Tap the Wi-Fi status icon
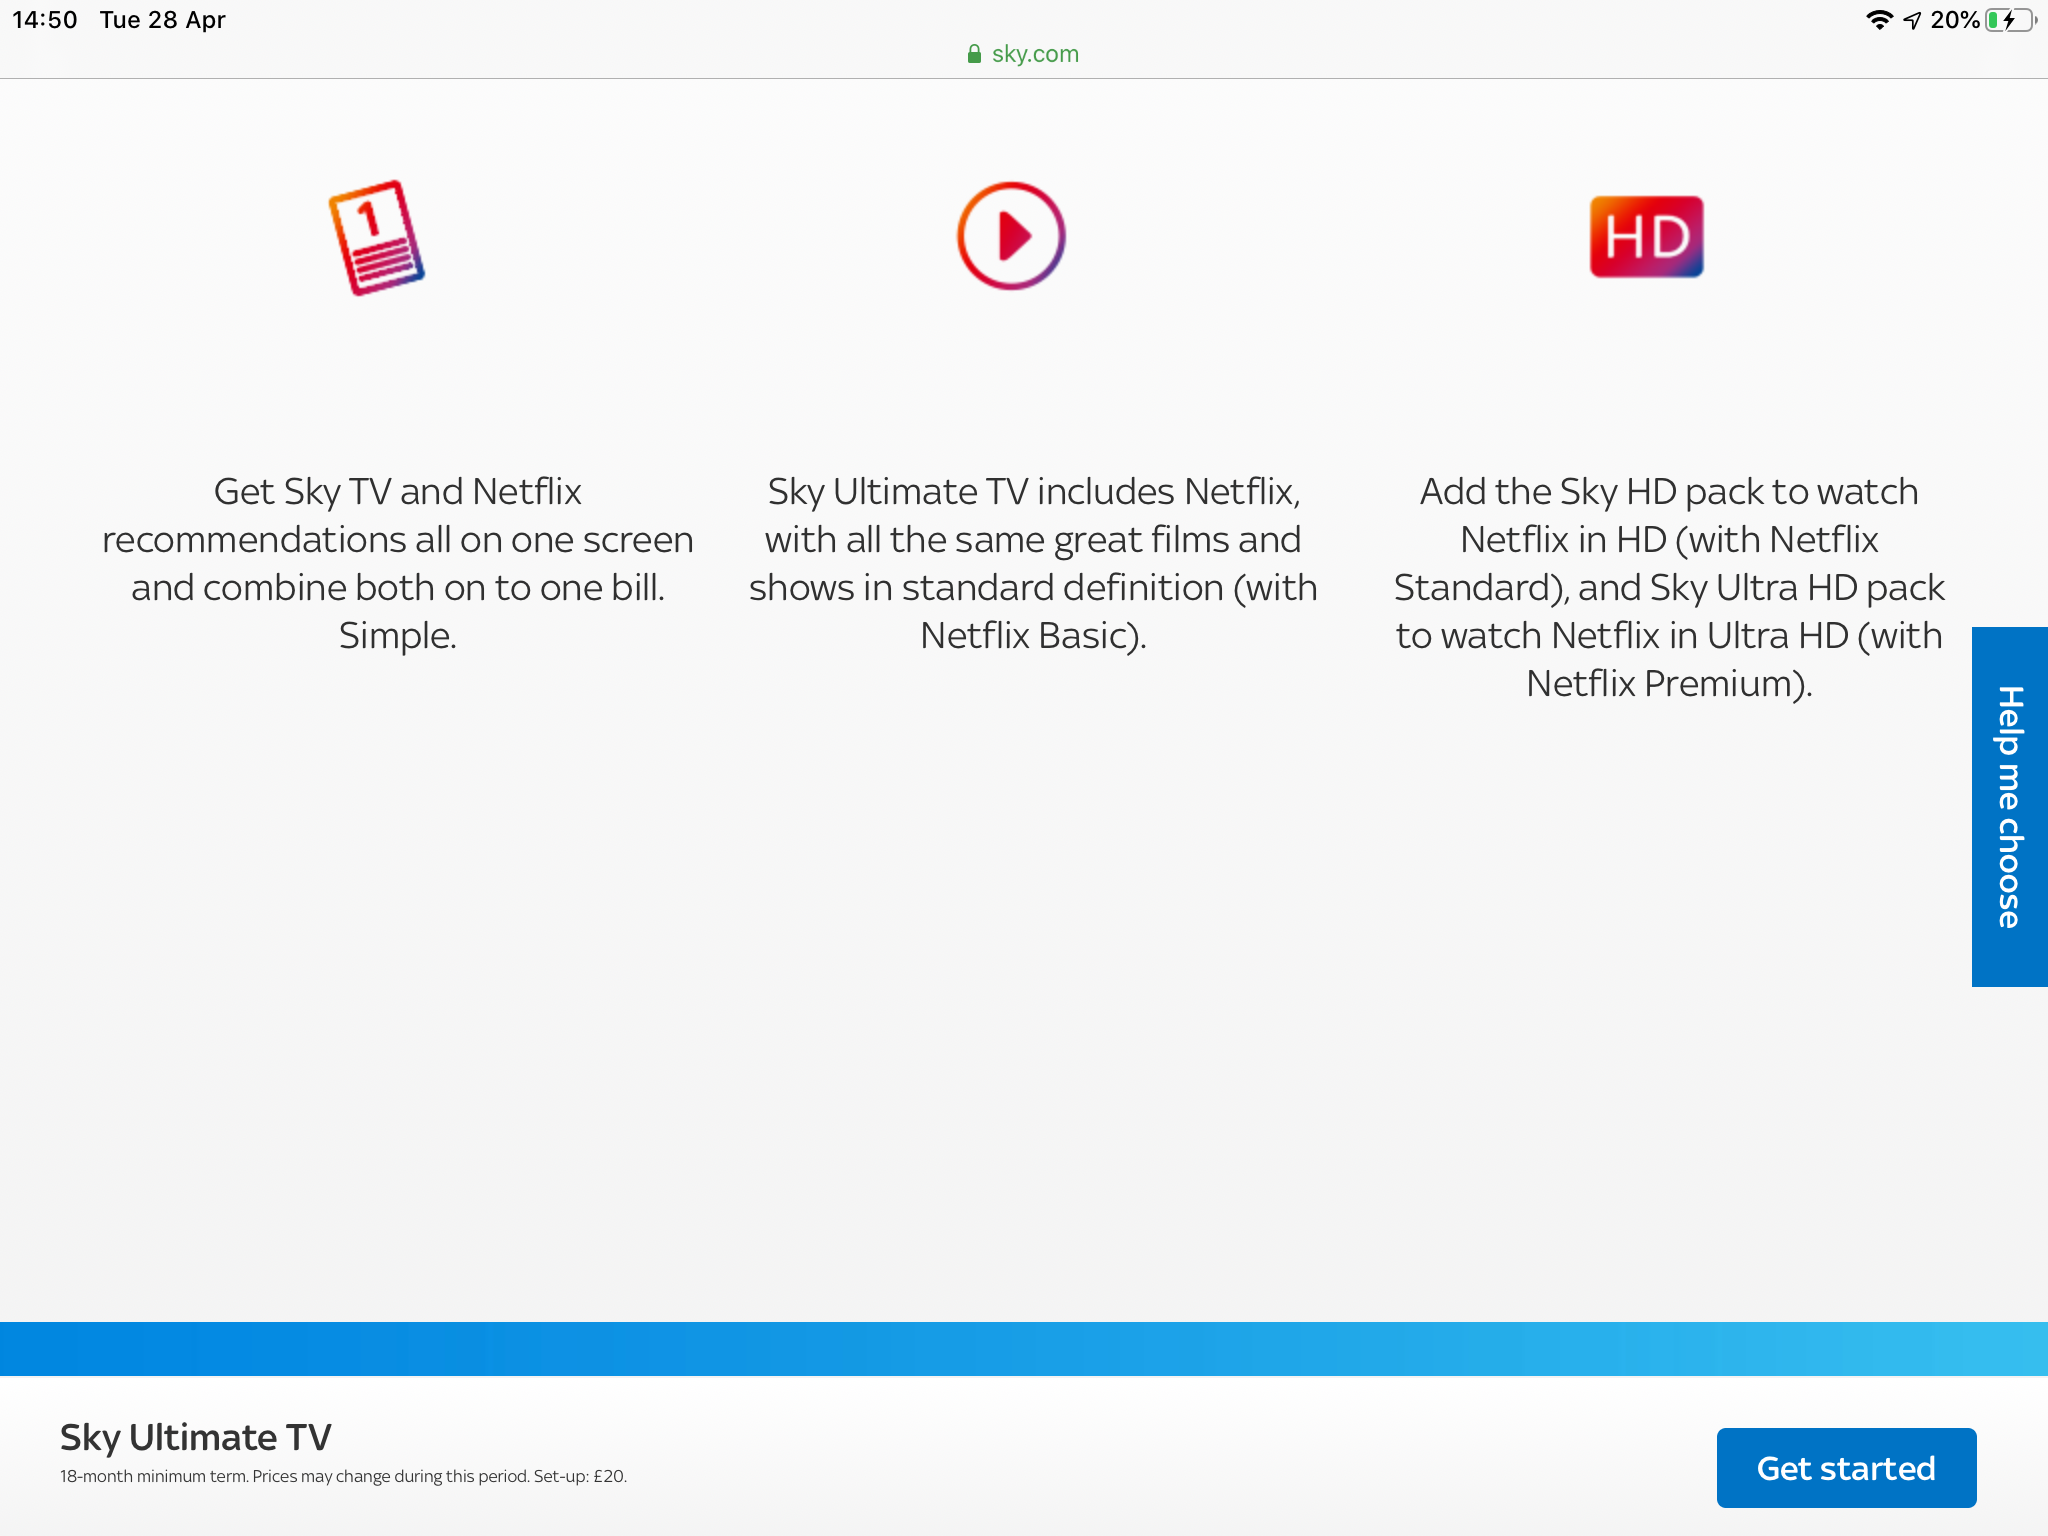This screenshot has height=1536, width=2048. [1879, 20]
